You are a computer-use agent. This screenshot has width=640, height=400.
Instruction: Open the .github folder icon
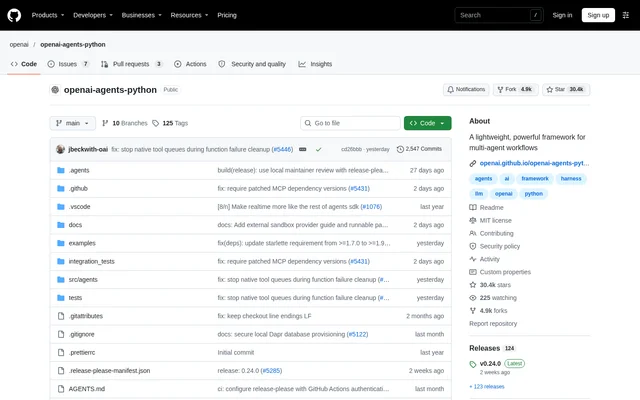(61, 189)
